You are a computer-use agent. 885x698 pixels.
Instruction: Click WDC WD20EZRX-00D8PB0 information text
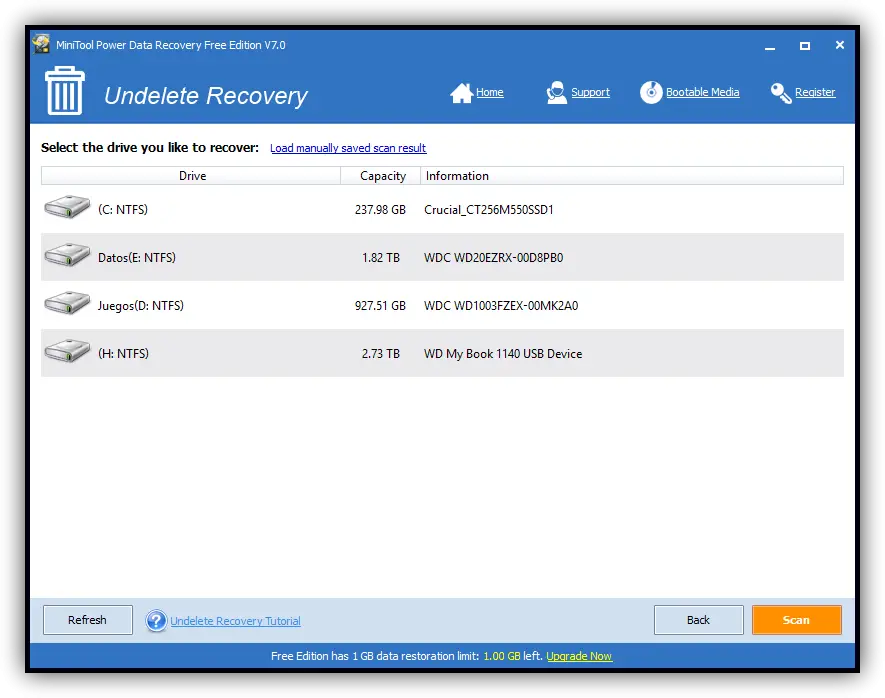(493, 257)
